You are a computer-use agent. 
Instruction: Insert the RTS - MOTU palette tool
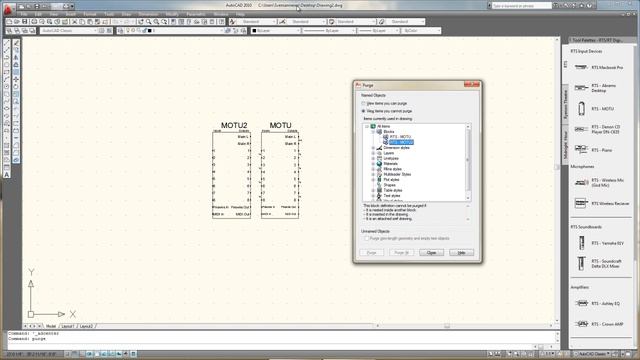(x=595, y=109)
